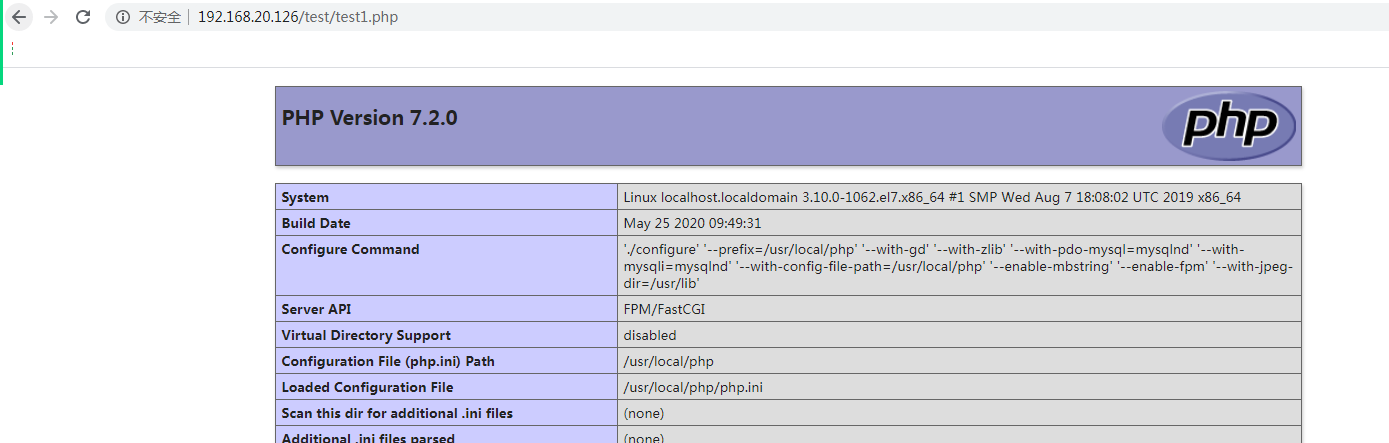This screenshot has height=443, width=1389.
Task: View site info via not-secure icon
Action: (x=123, y=17)
